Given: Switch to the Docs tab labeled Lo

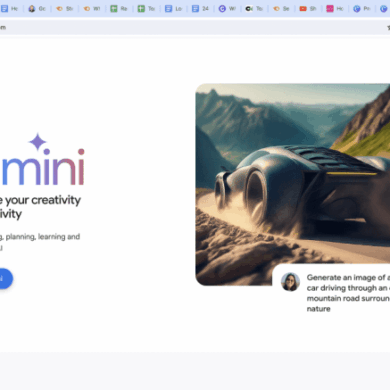Looking at the screenshot, I should pos(174,9).
